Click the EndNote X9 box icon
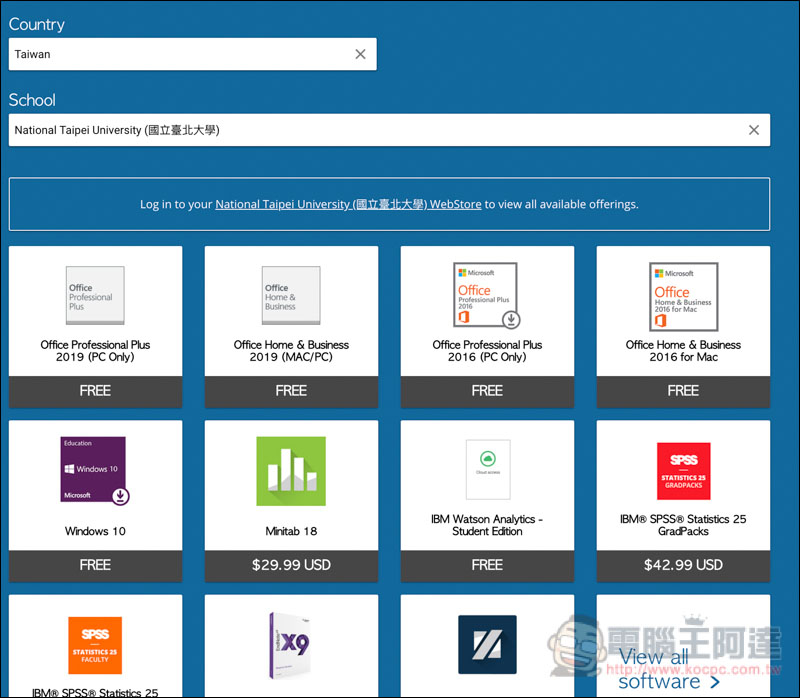 [x=289, y=646]
